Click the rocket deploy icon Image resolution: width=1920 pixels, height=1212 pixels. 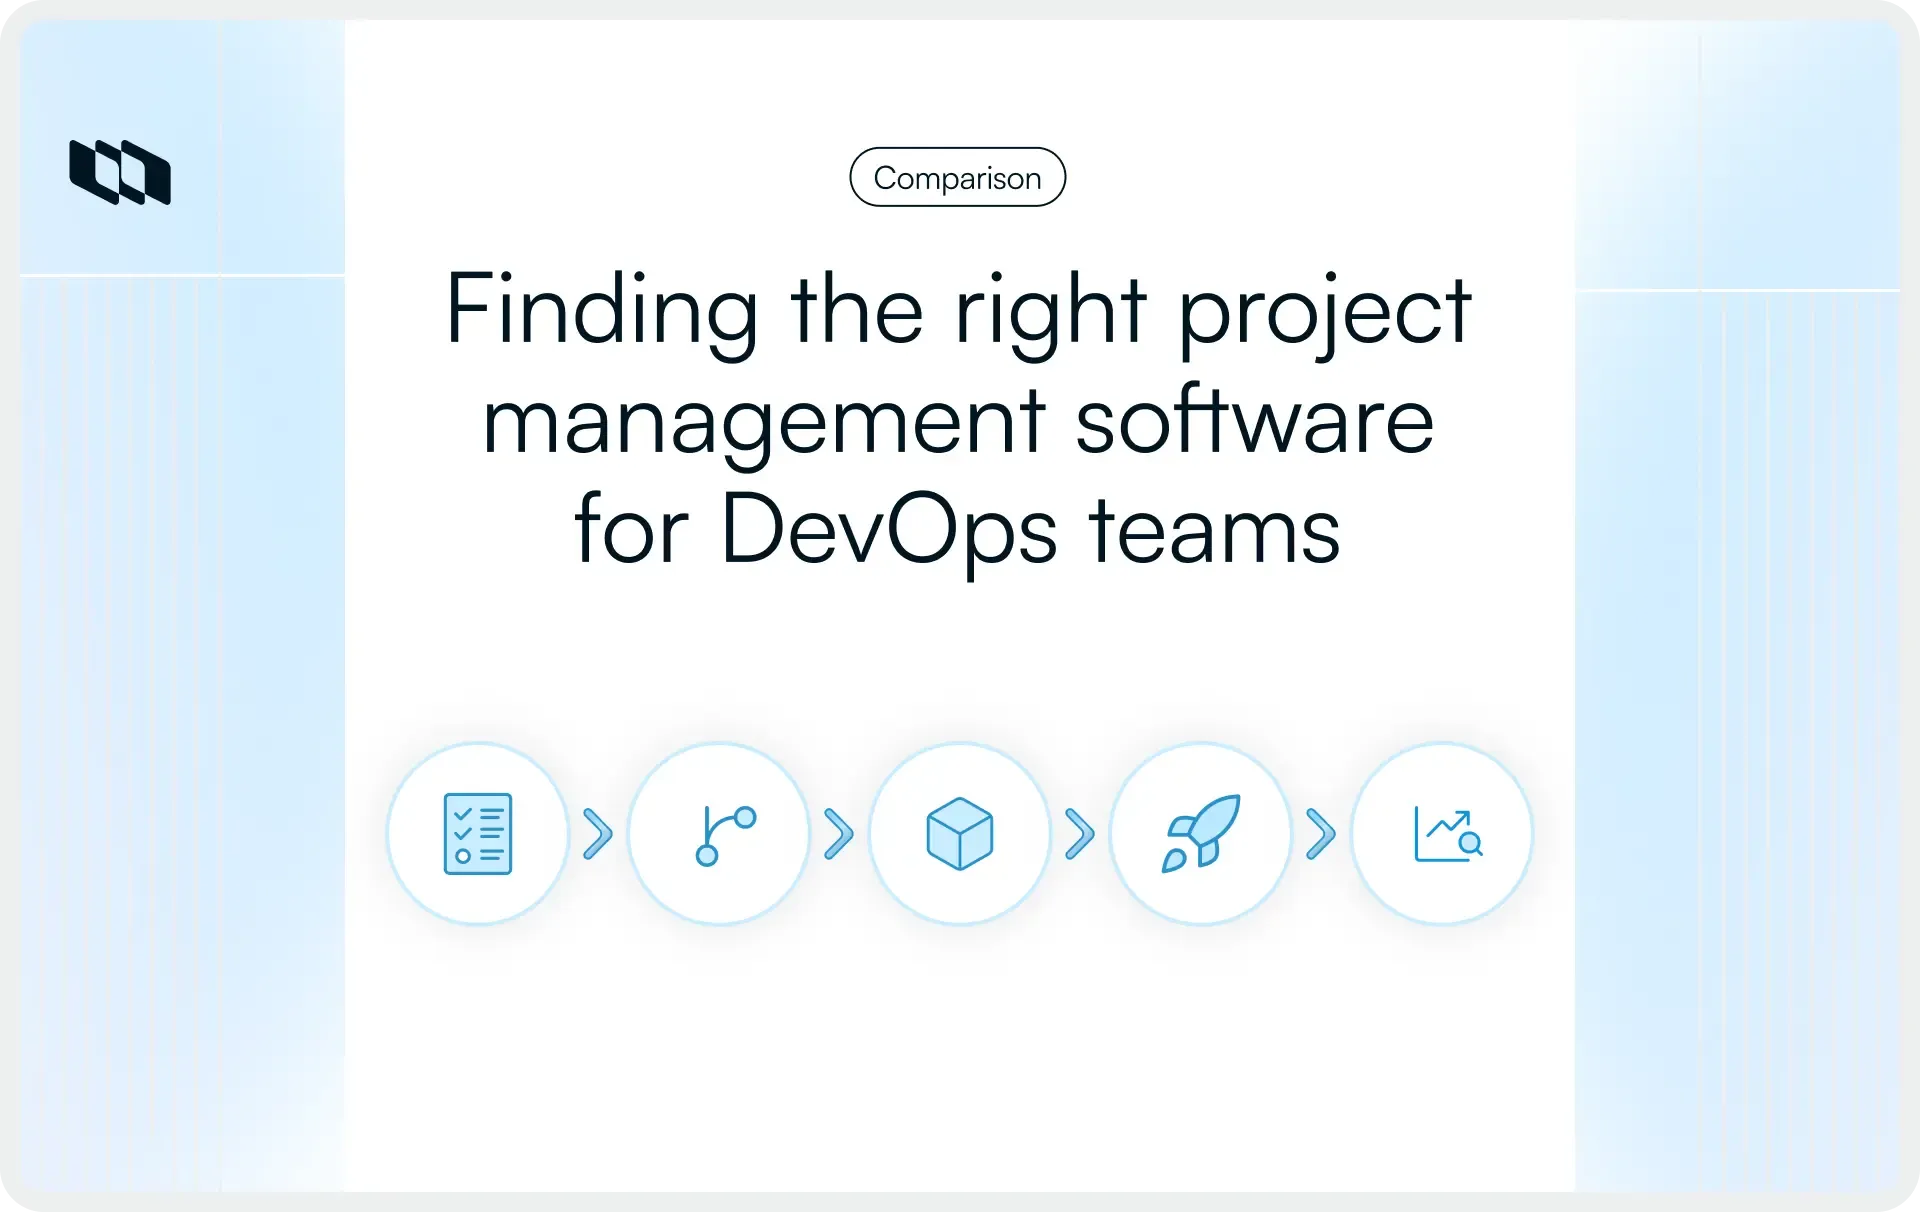(1201, 833)
